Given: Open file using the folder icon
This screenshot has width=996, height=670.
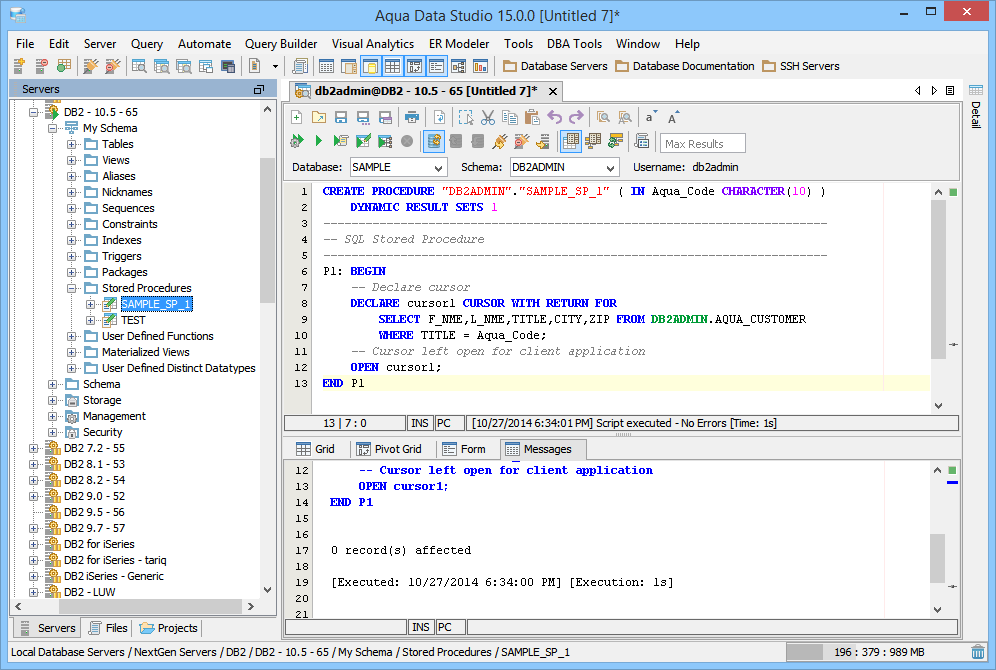Looking at the screenshot, I should click(319, 117).
